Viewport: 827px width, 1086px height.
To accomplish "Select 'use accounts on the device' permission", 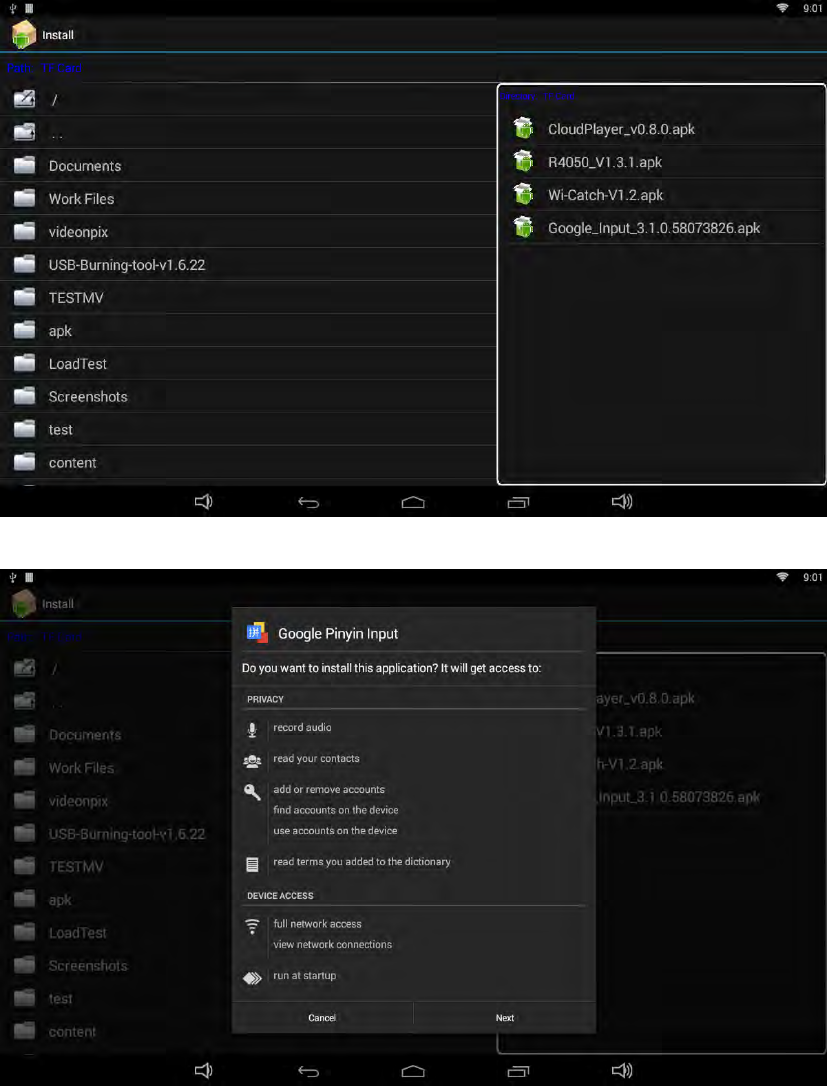I will coord(335,830).
